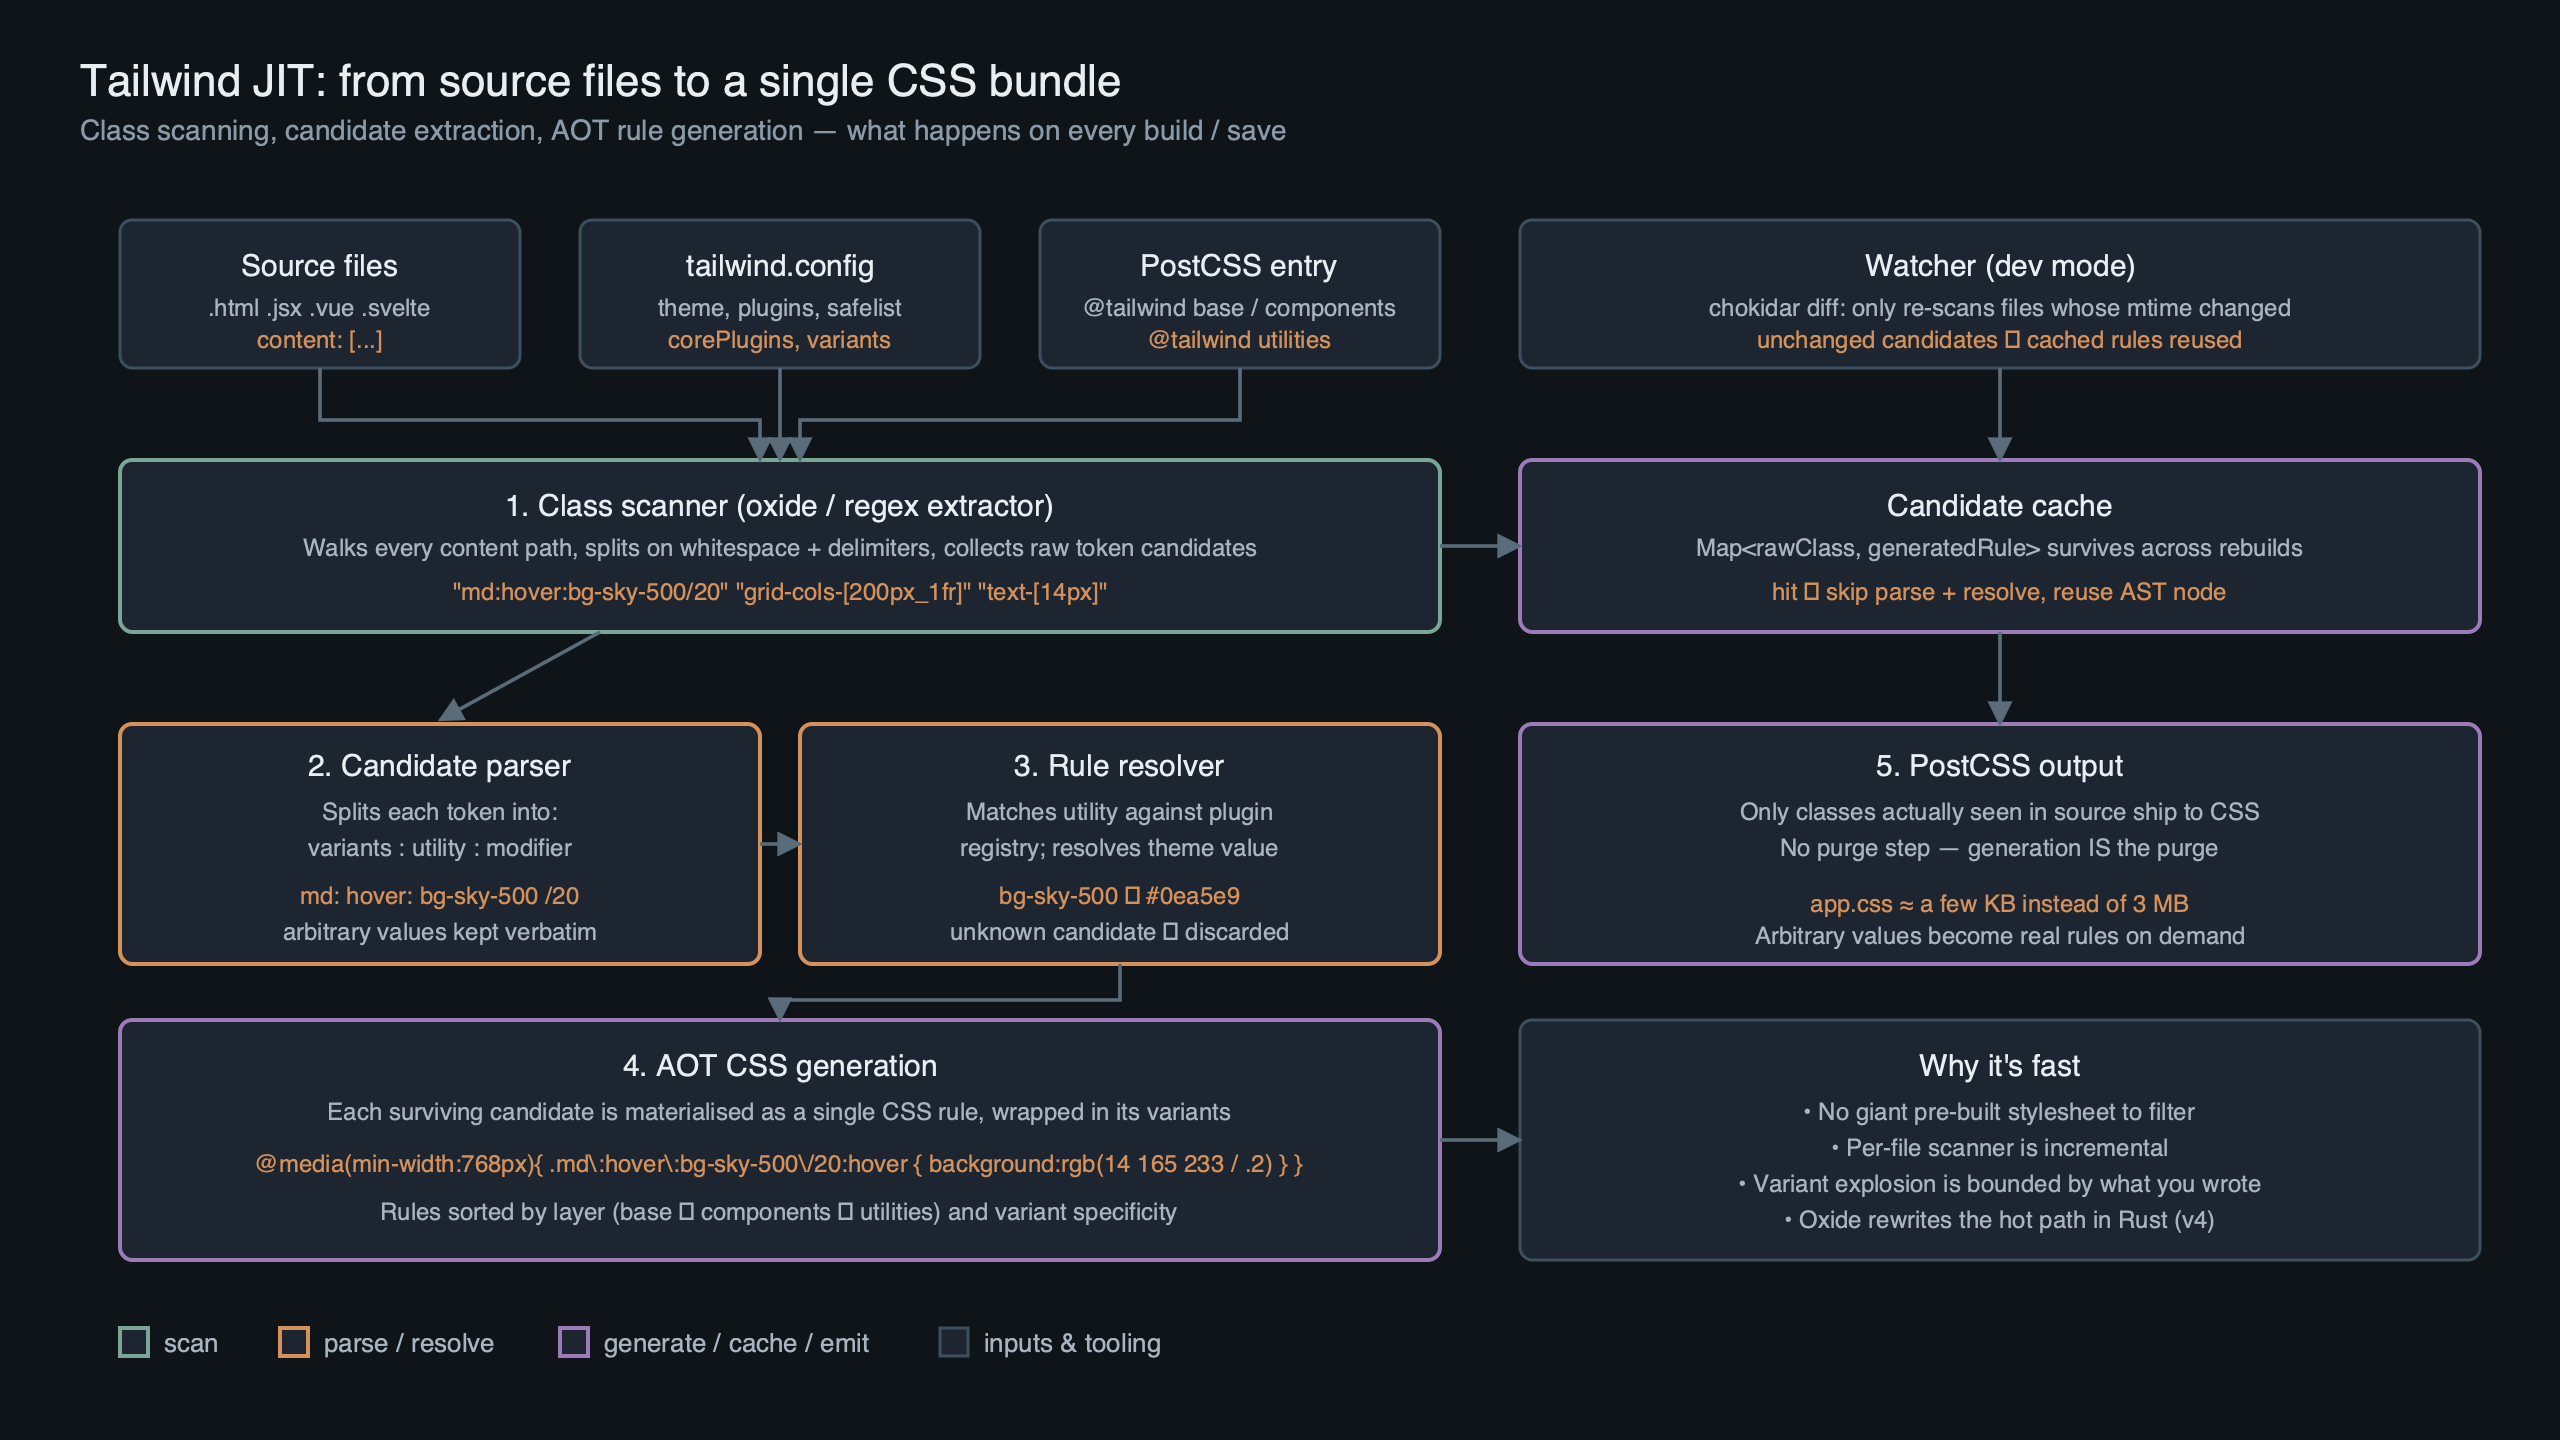Click the Candidate cache heading
The image size is (2560, 1440).
pos(1999,506)
